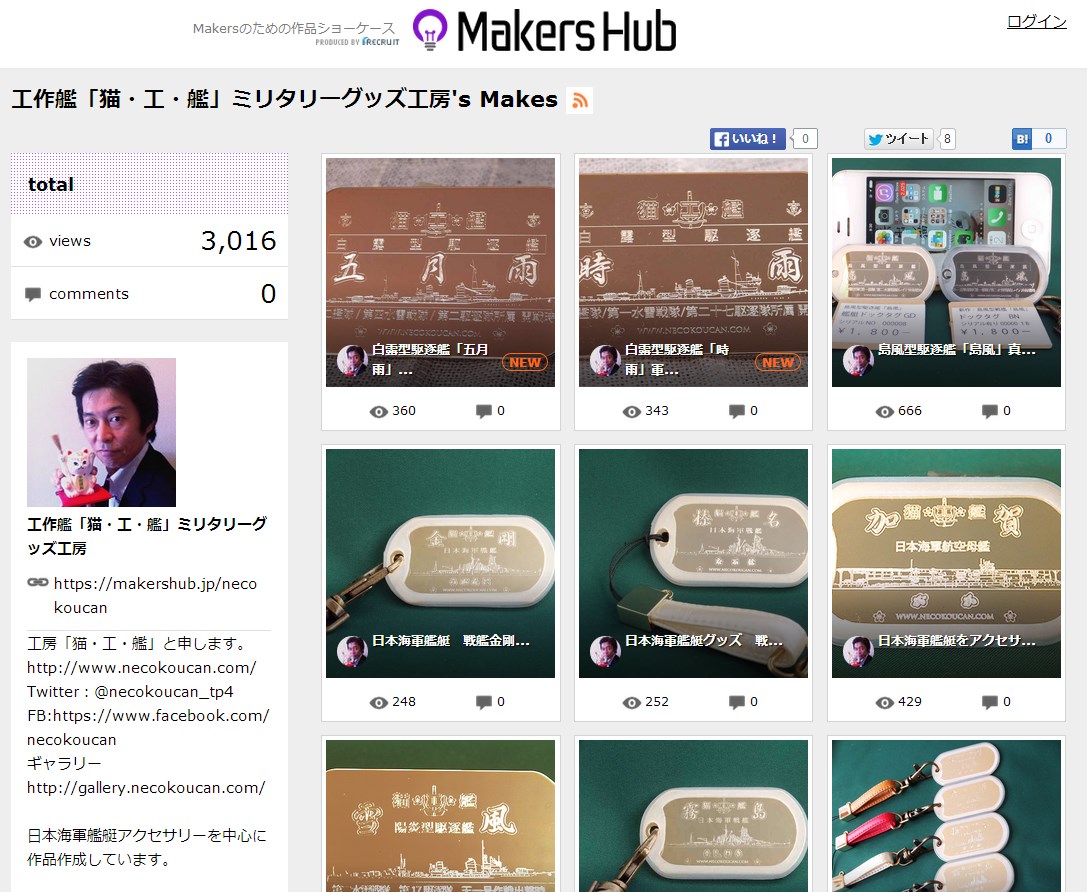
Task: Open the 榛名 battleship goods thumbnail
Action: click(693, 563)
